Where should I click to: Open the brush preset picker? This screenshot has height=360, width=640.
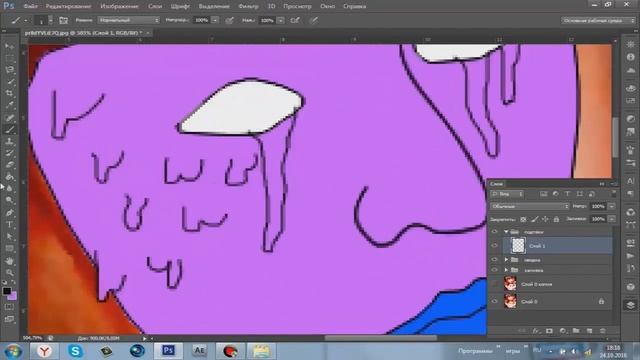coord(43,20)
